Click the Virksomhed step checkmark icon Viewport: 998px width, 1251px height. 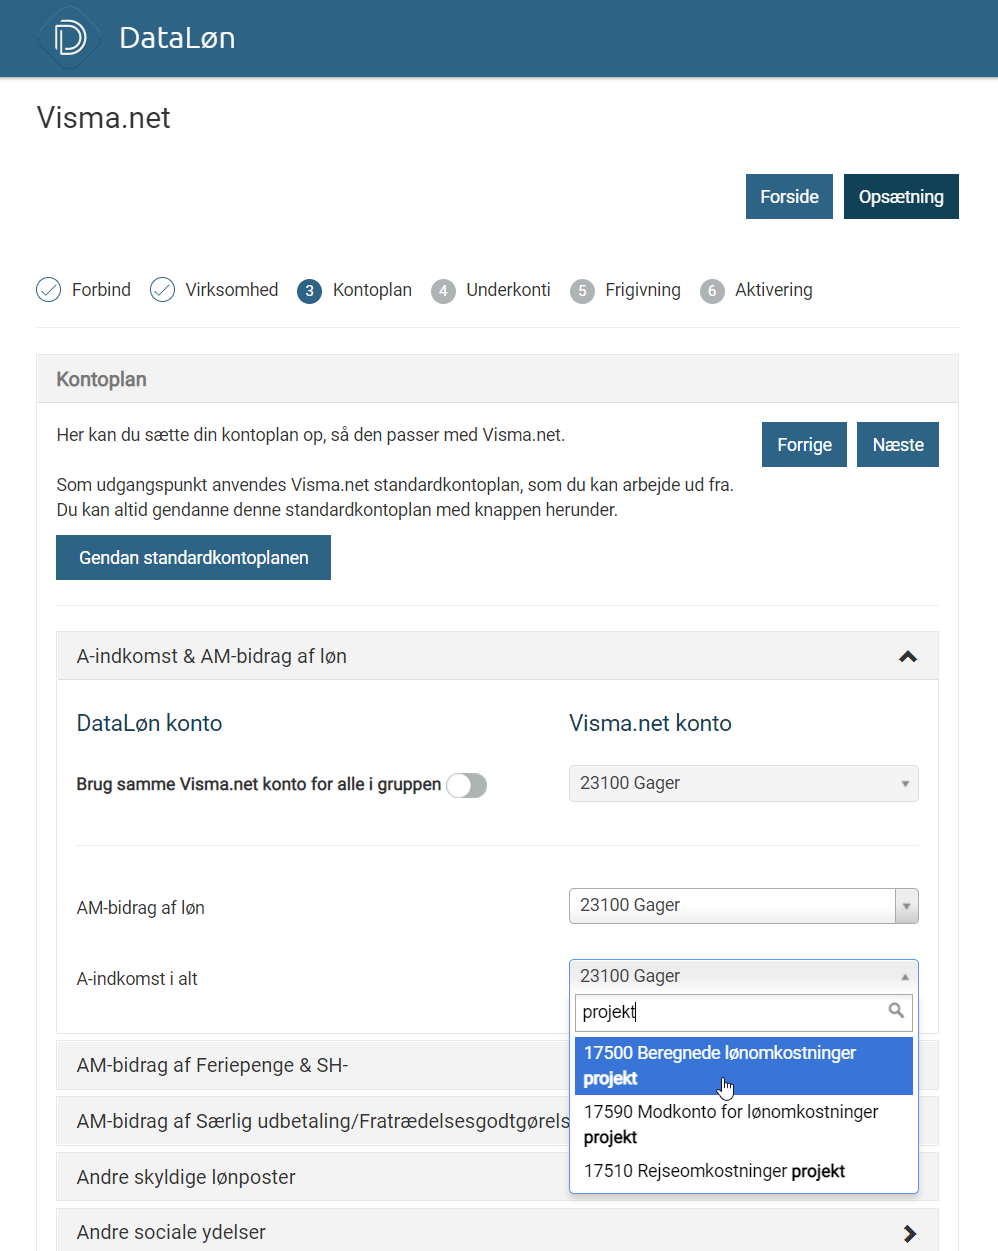click(162, 290)
